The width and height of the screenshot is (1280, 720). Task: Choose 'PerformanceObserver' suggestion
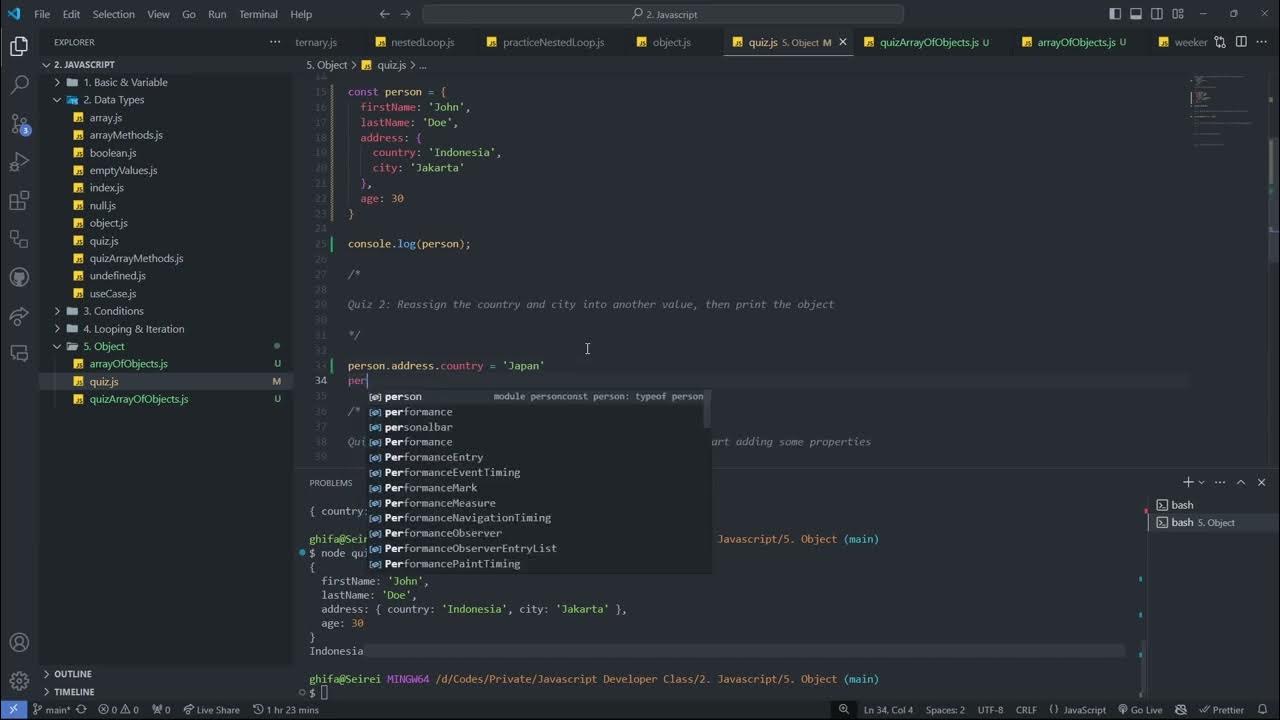538,533
